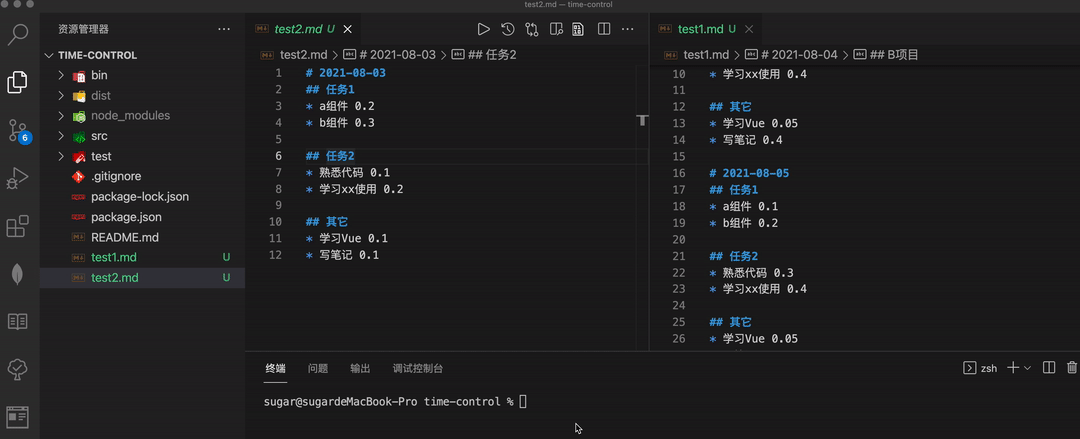Open the new-terminal launch profile dropdown

1027,368
